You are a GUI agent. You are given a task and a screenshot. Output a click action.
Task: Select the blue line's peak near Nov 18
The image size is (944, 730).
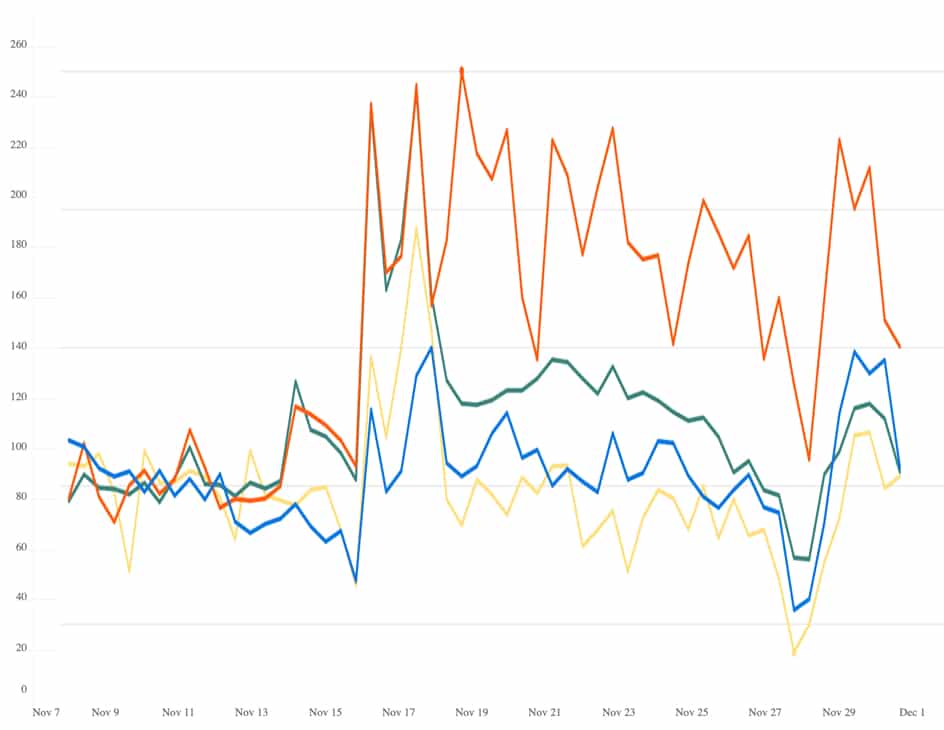431,347
